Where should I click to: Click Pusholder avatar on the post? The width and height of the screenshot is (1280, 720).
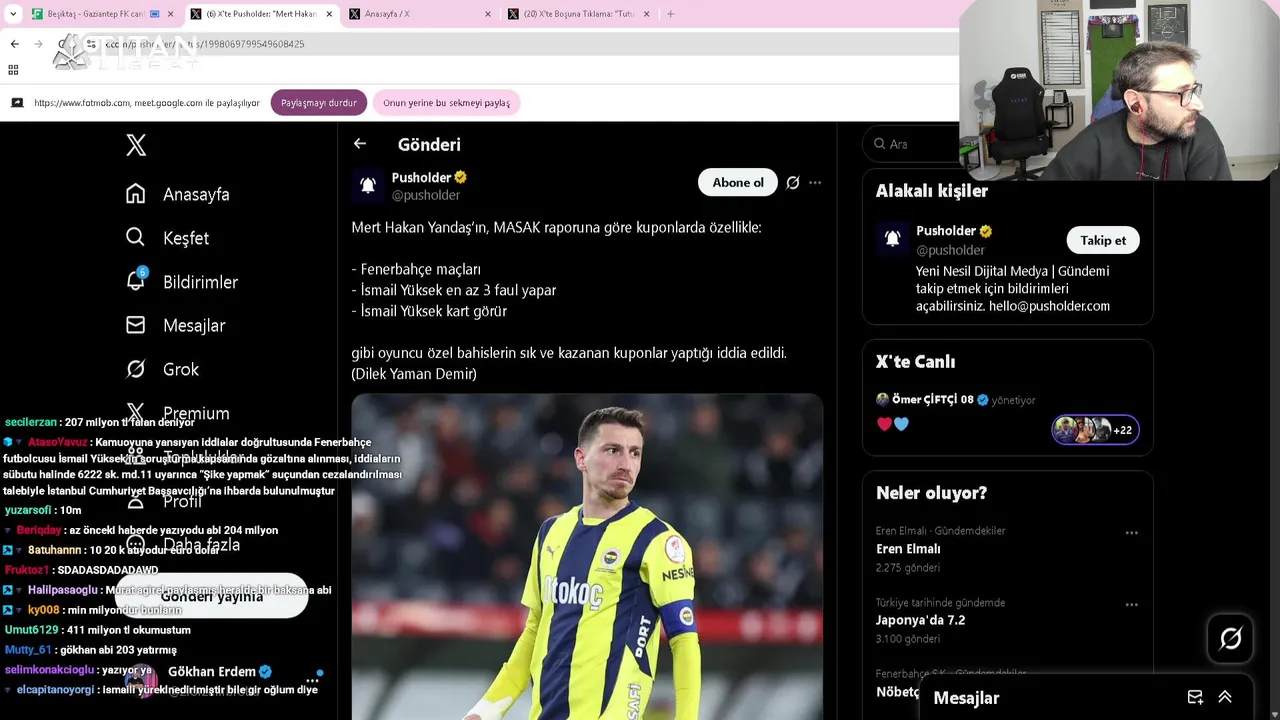click(367, 185)
